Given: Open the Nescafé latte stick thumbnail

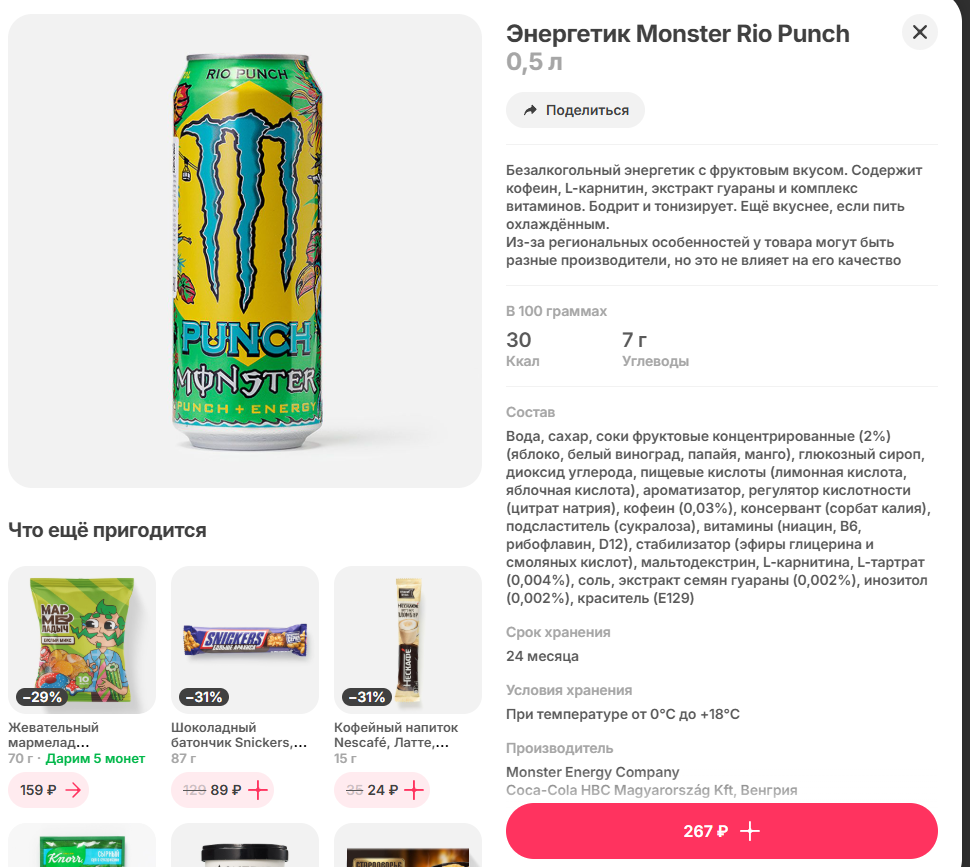Looking at the screenshot, I should 406,632.
